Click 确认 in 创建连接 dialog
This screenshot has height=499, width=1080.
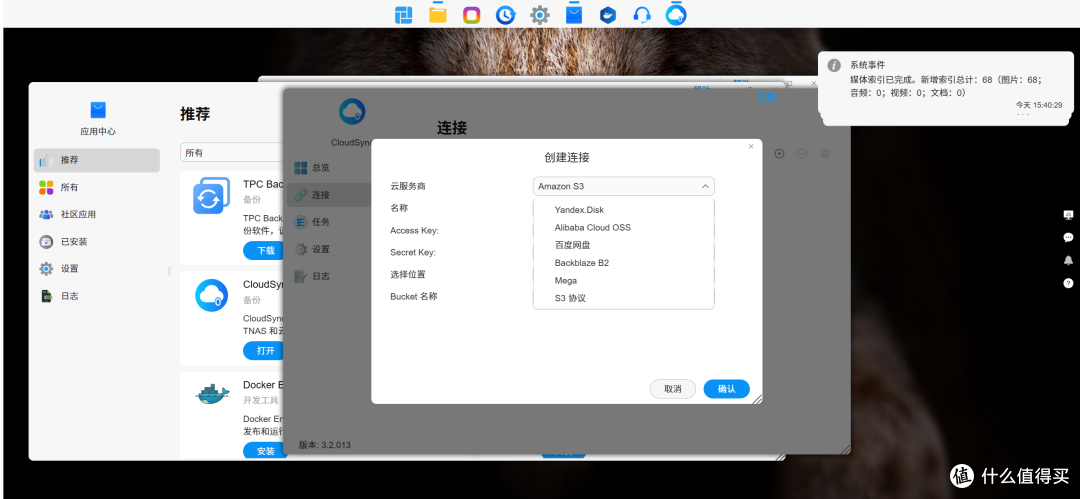coord(727,389)
